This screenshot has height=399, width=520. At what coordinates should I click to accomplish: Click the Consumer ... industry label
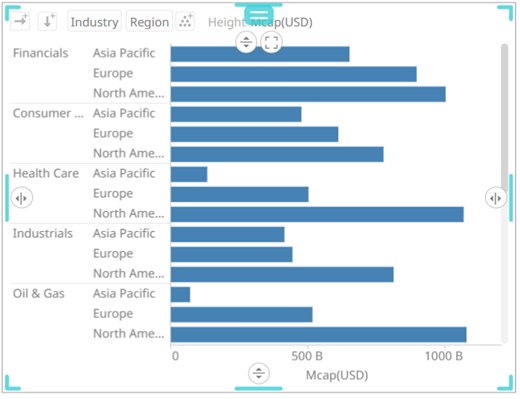click(x=48, y=113)
